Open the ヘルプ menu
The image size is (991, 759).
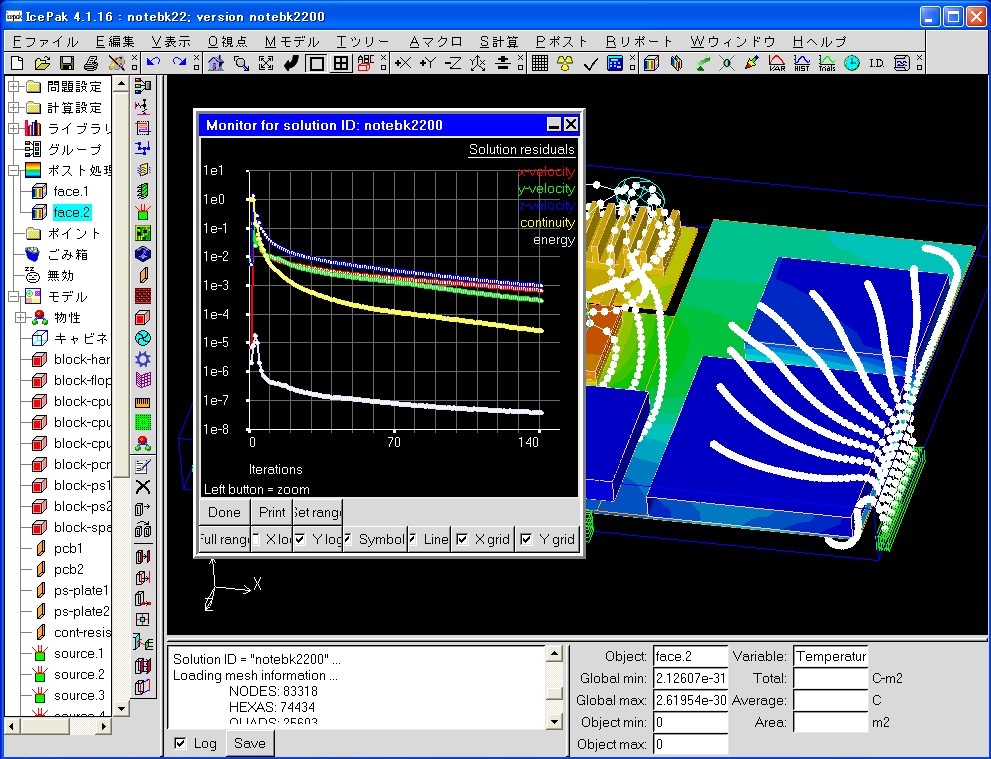pos(819,42)
